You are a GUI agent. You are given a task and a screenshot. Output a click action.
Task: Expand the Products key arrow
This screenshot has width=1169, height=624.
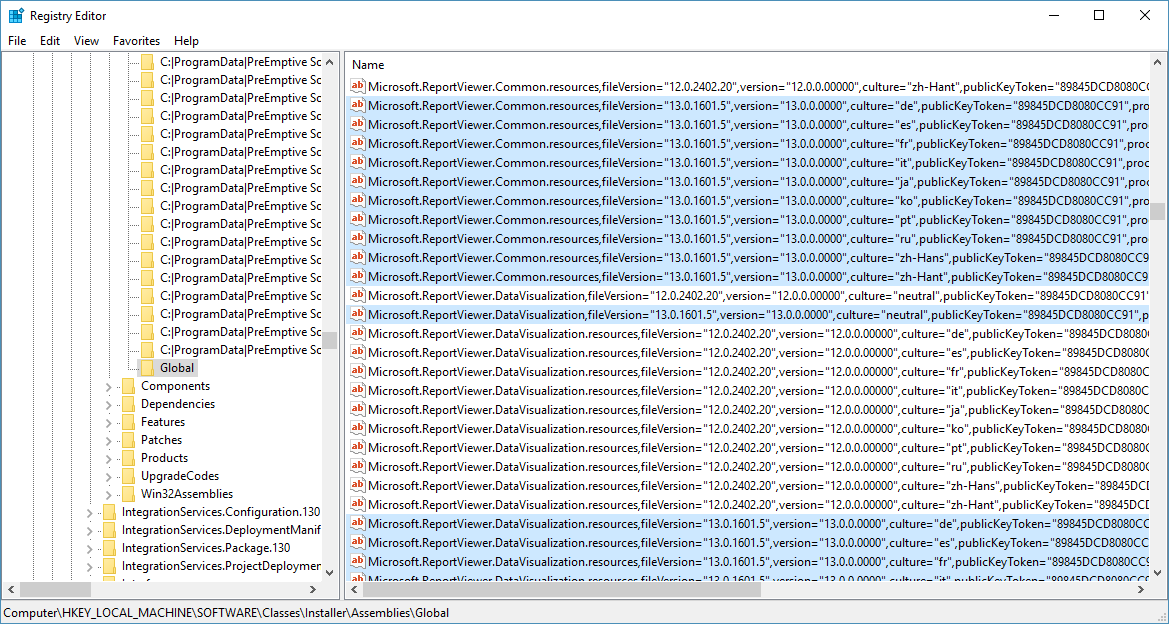[x=109, y=458]
